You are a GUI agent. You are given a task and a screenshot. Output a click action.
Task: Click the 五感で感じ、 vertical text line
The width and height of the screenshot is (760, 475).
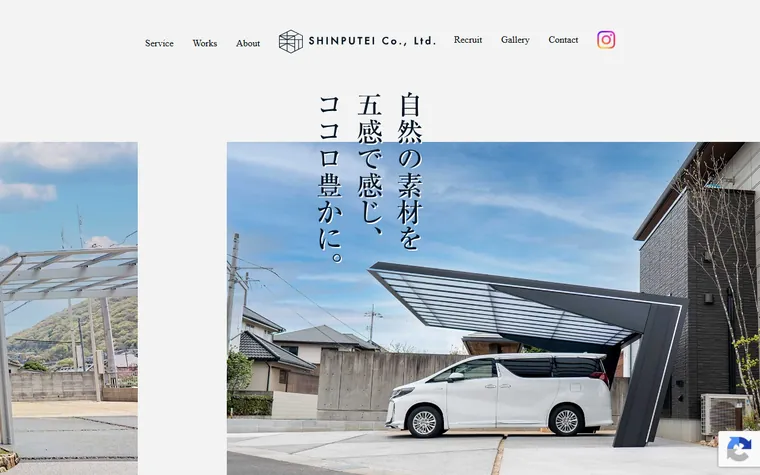tap(370, 166)
